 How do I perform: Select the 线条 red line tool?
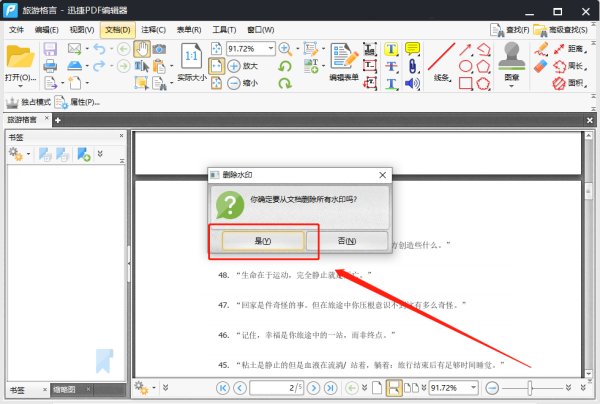pyautogui.click(x=441, y=57)
